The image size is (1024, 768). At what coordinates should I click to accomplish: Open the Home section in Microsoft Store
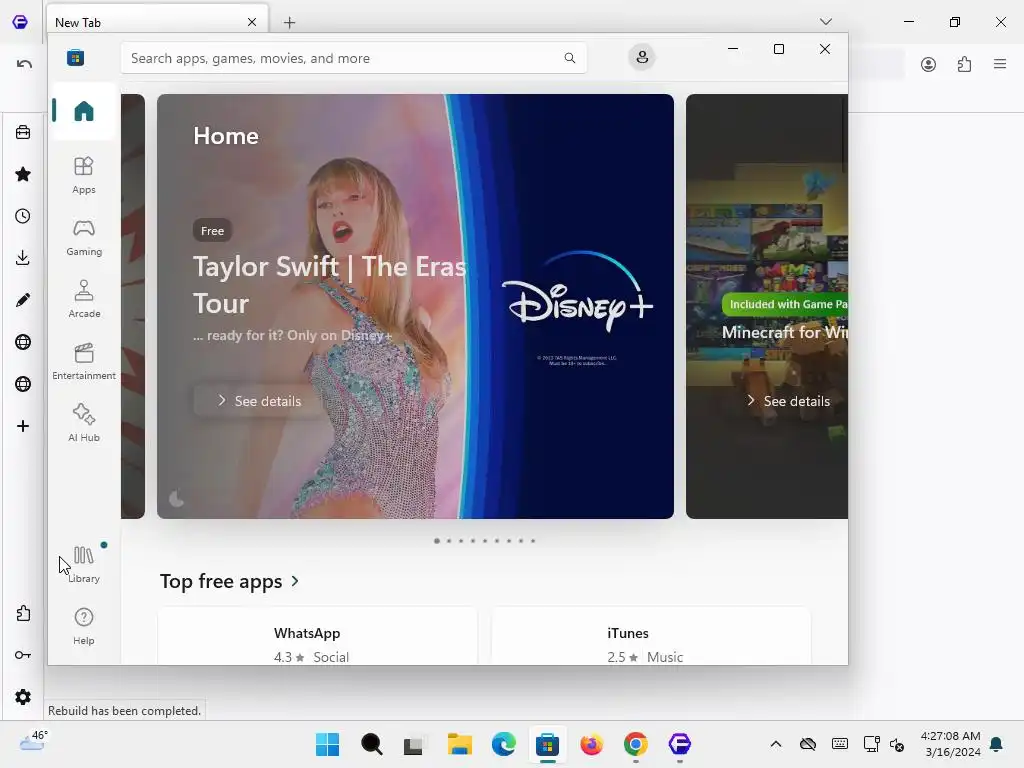point(84,111)
